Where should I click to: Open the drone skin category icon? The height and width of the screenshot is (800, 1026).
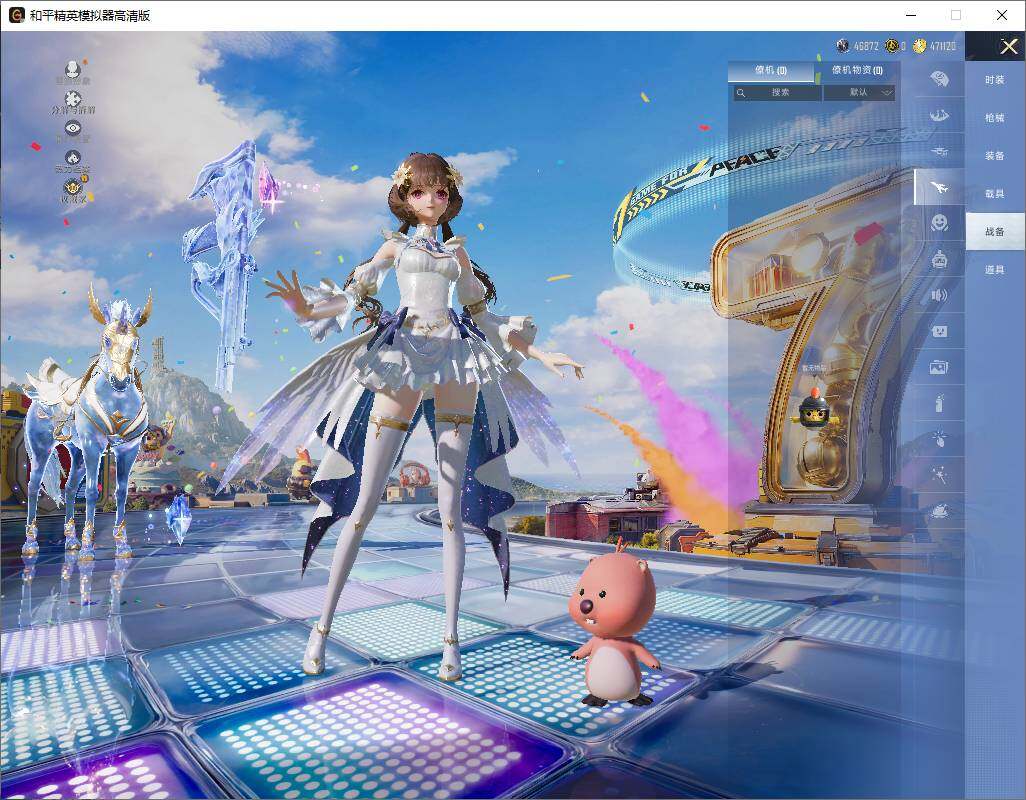[x=940, y=152]
